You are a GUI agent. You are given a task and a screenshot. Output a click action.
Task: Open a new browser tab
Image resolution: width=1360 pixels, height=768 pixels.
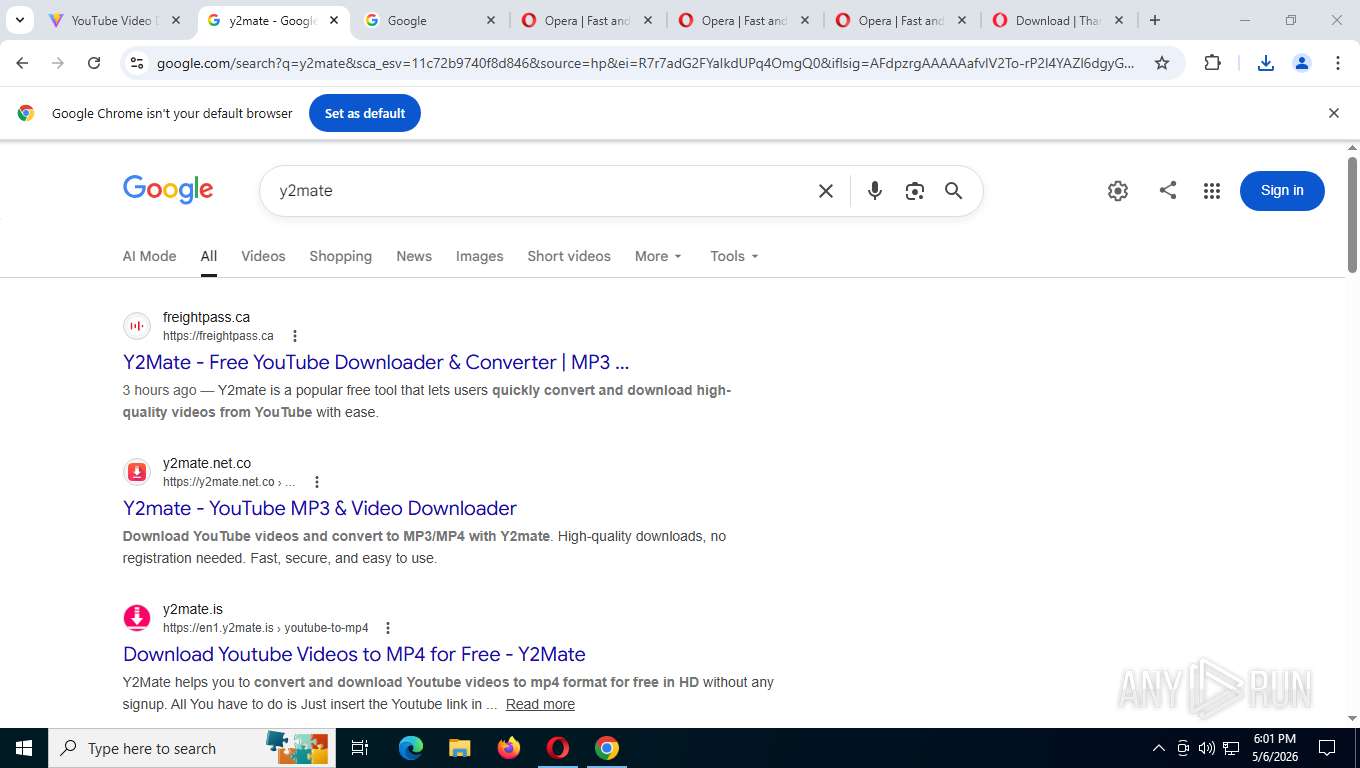coord(1155,20)
